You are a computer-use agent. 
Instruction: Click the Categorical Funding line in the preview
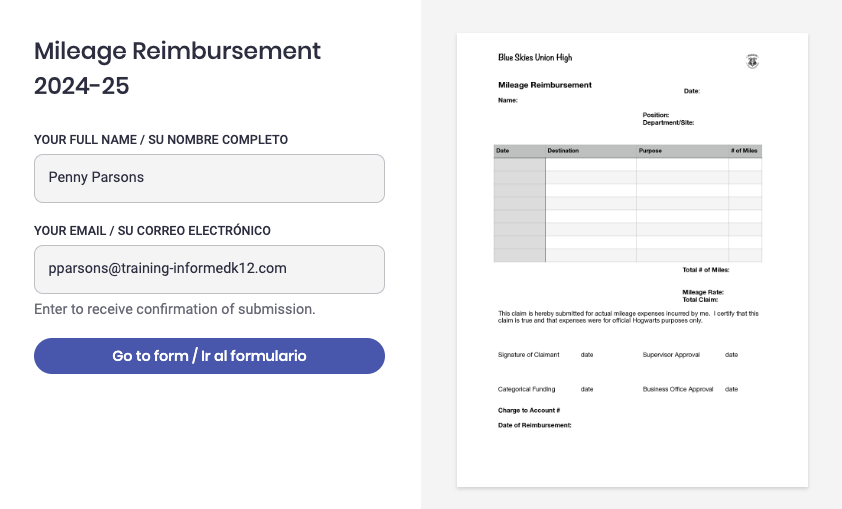tap(526, 389)
